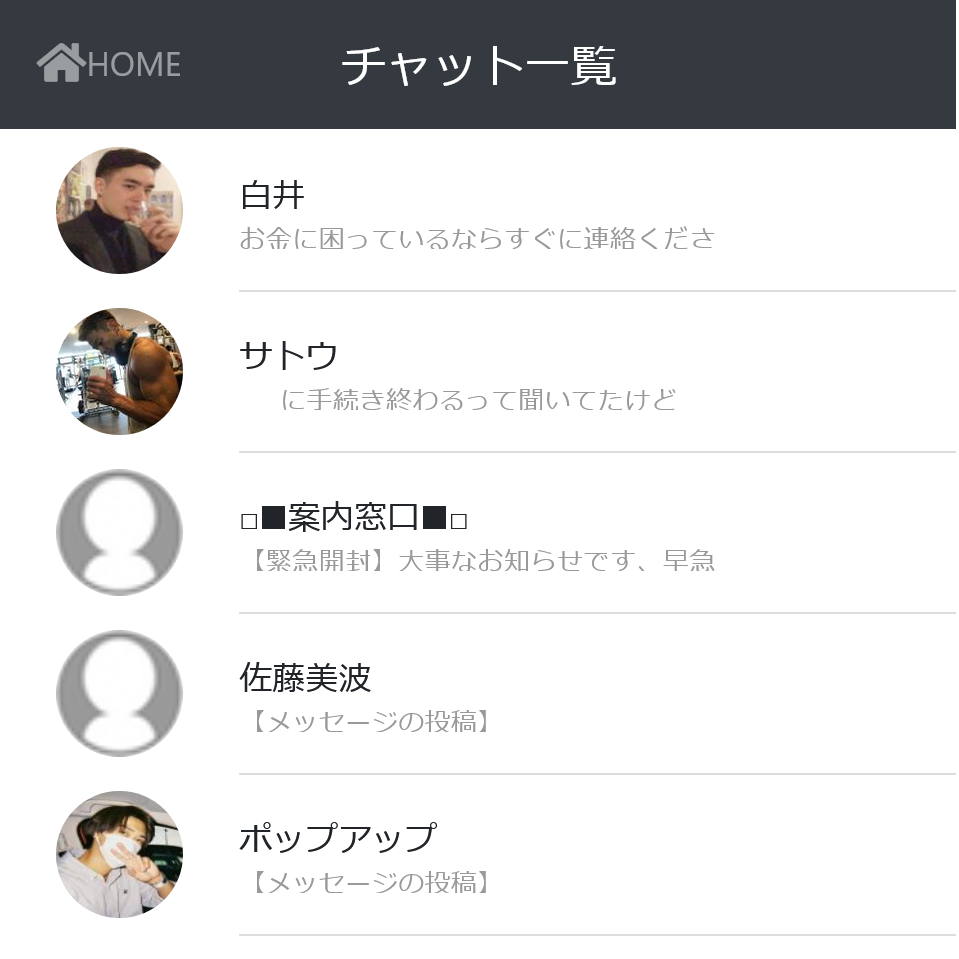
Task: Click the default avatar beside 案内窓口
Action: click(119, 532)
